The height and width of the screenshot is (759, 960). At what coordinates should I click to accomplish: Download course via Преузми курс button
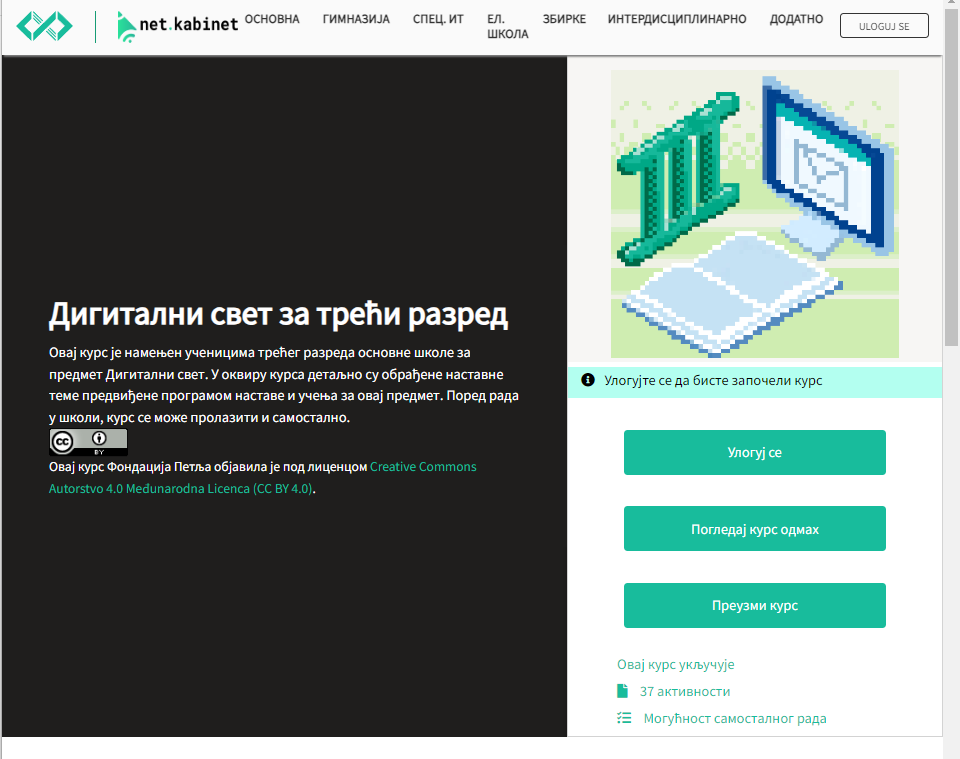(754, 605)
